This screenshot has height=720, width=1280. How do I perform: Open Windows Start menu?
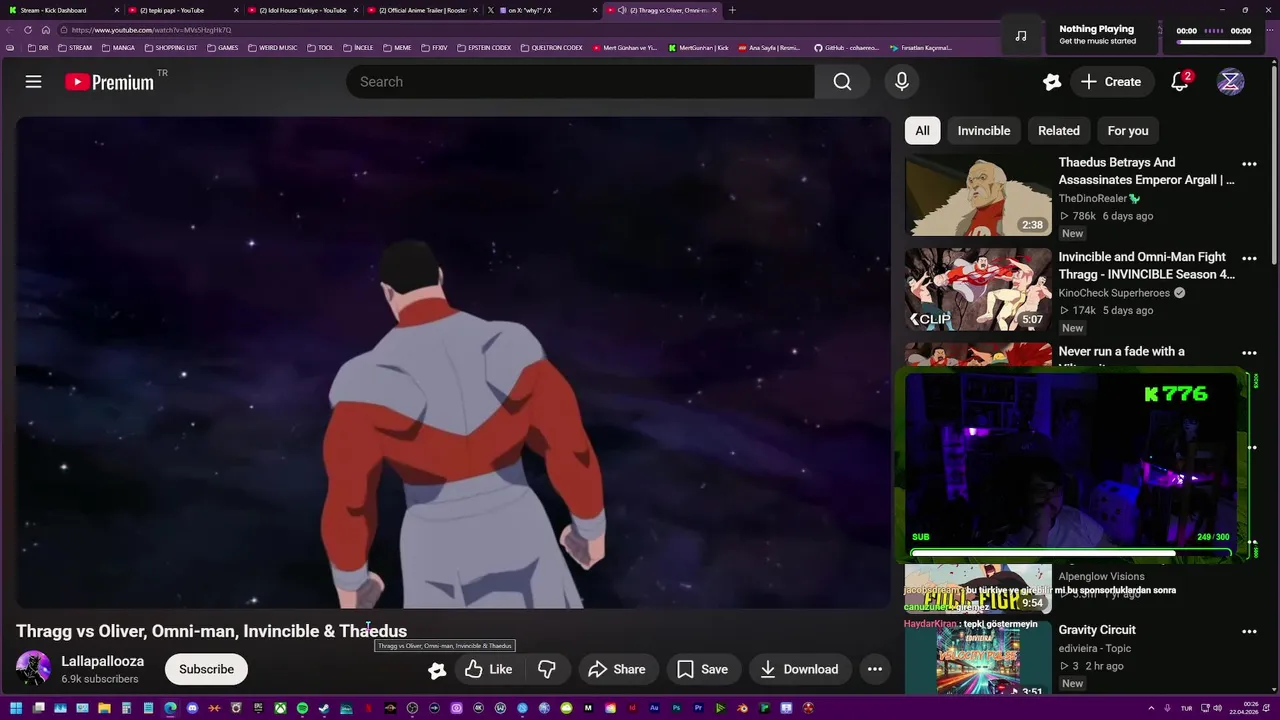16,709
